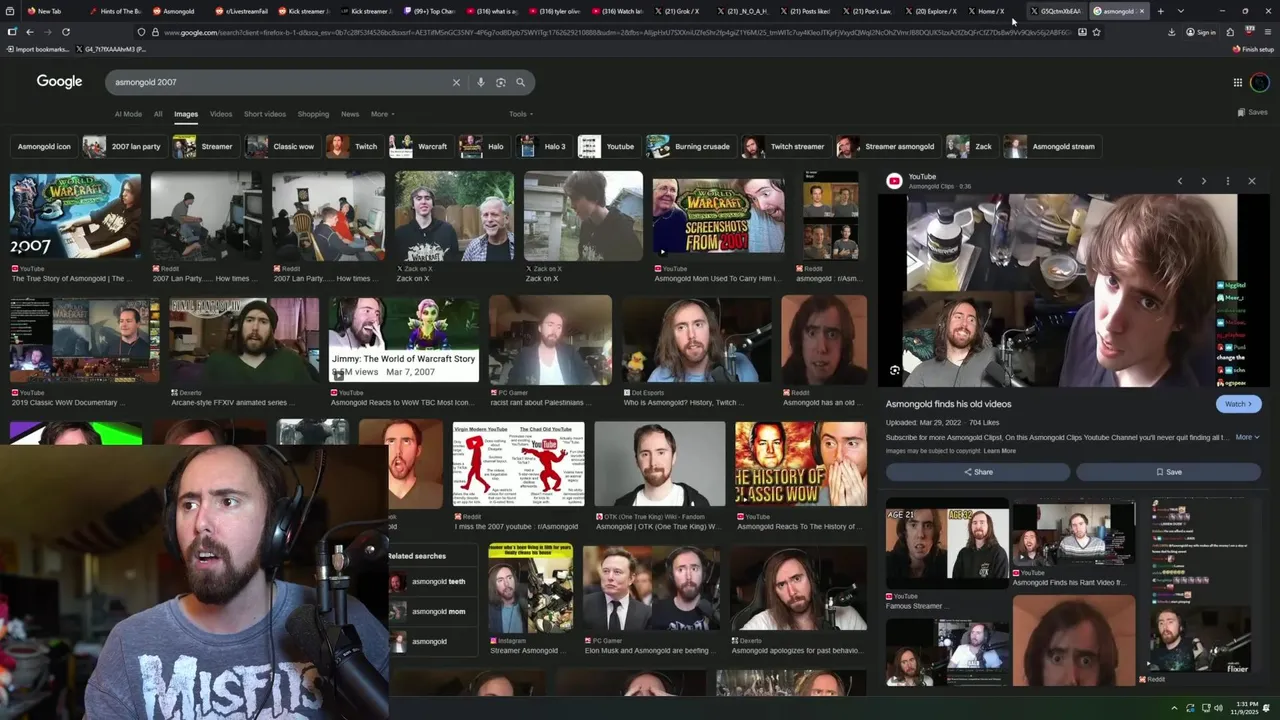Switch to Shopping tab
Viewport: 1280px width, 720px height.
coord(313,114)
